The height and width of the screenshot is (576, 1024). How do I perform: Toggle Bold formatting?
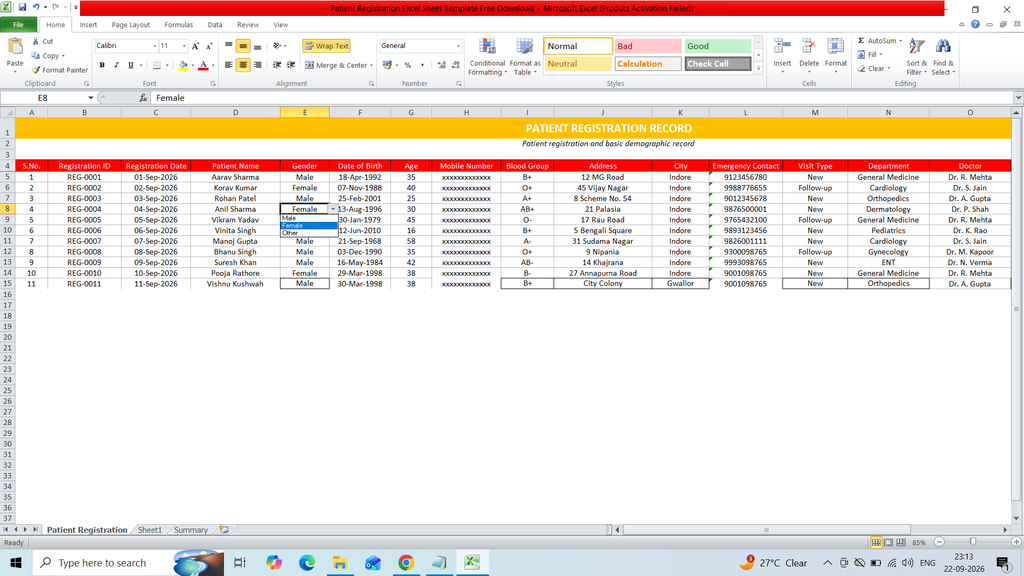102,65
